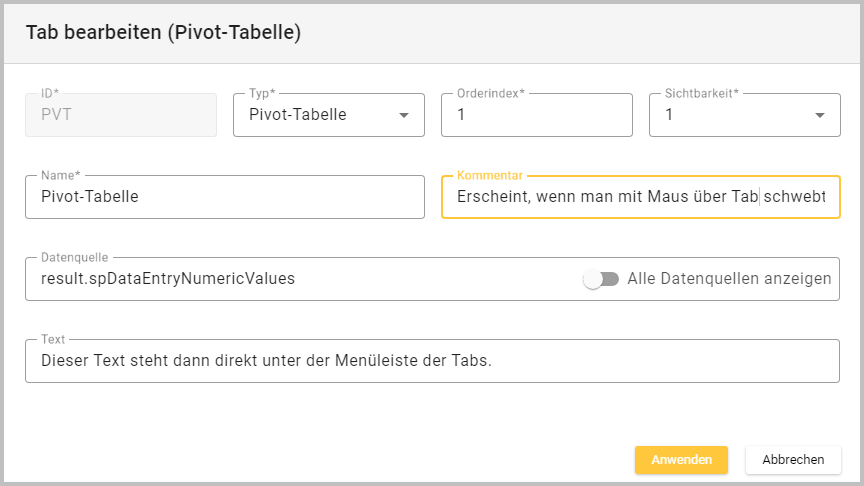Click the Orderindex* floating label
Viewport: 864px width, 486px height.
[x=490, y=93]
